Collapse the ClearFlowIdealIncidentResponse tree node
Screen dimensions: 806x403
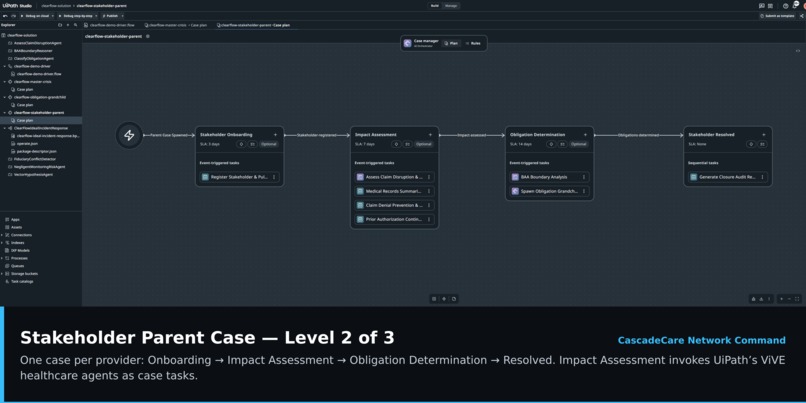pyautogui.click(x=5, y=128)
